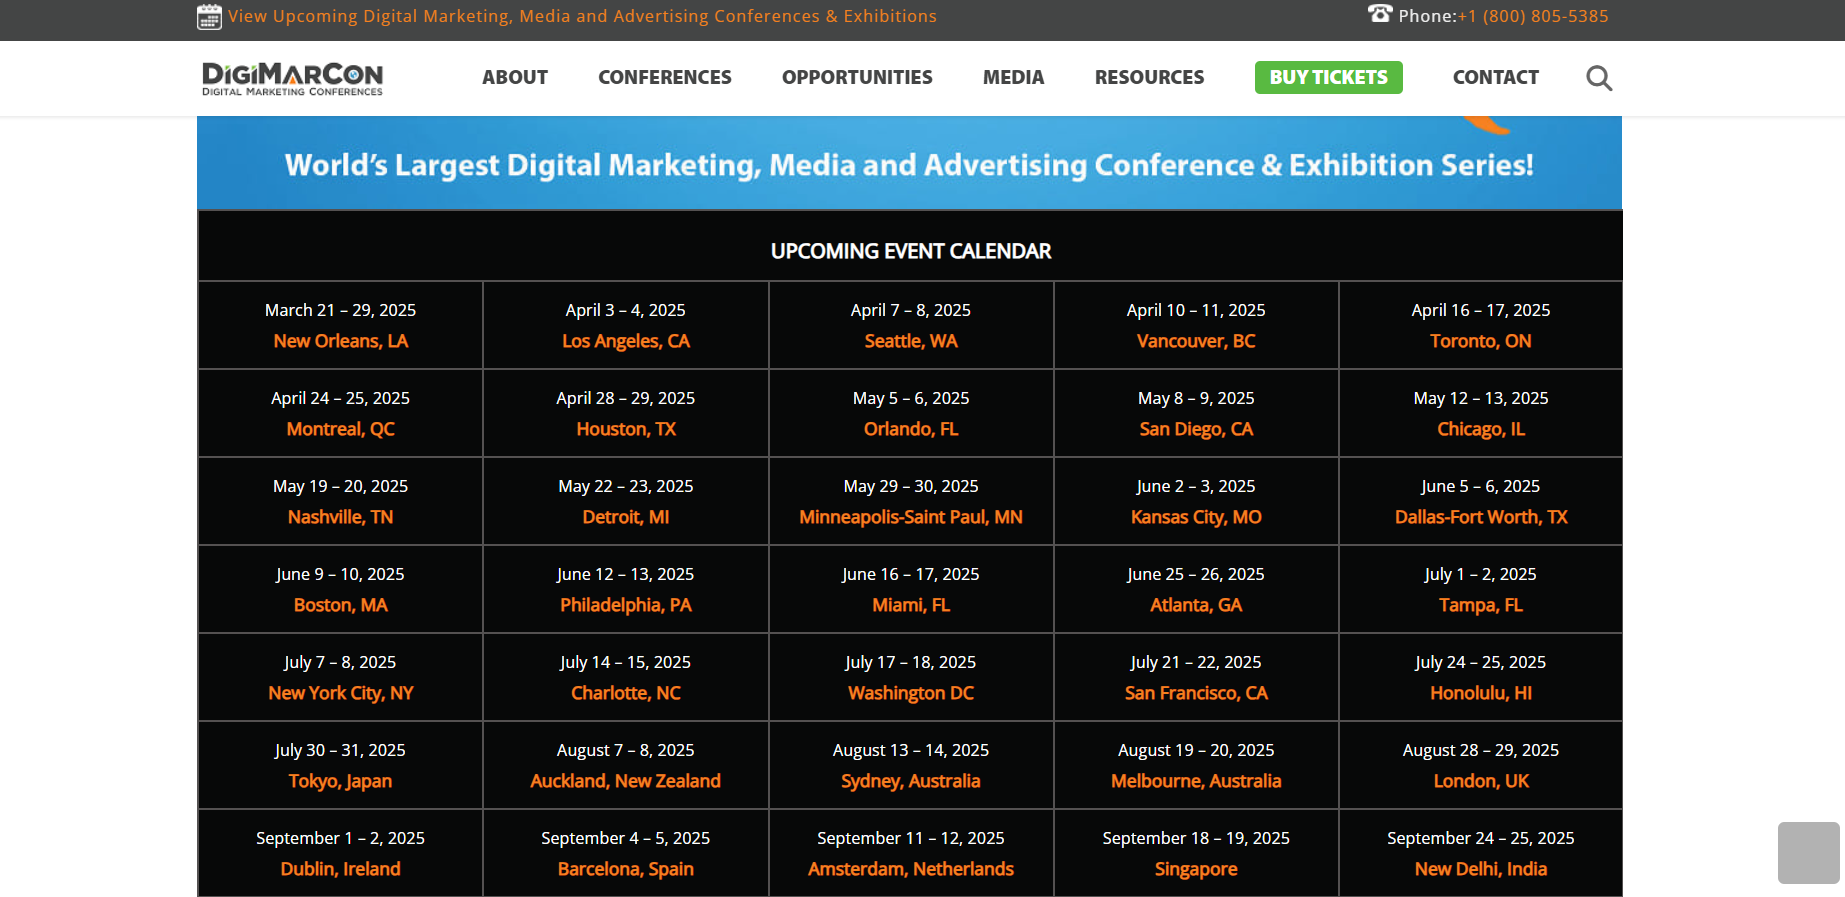Expand the Media menu
1845x897 pixels.
point(1013,77)
